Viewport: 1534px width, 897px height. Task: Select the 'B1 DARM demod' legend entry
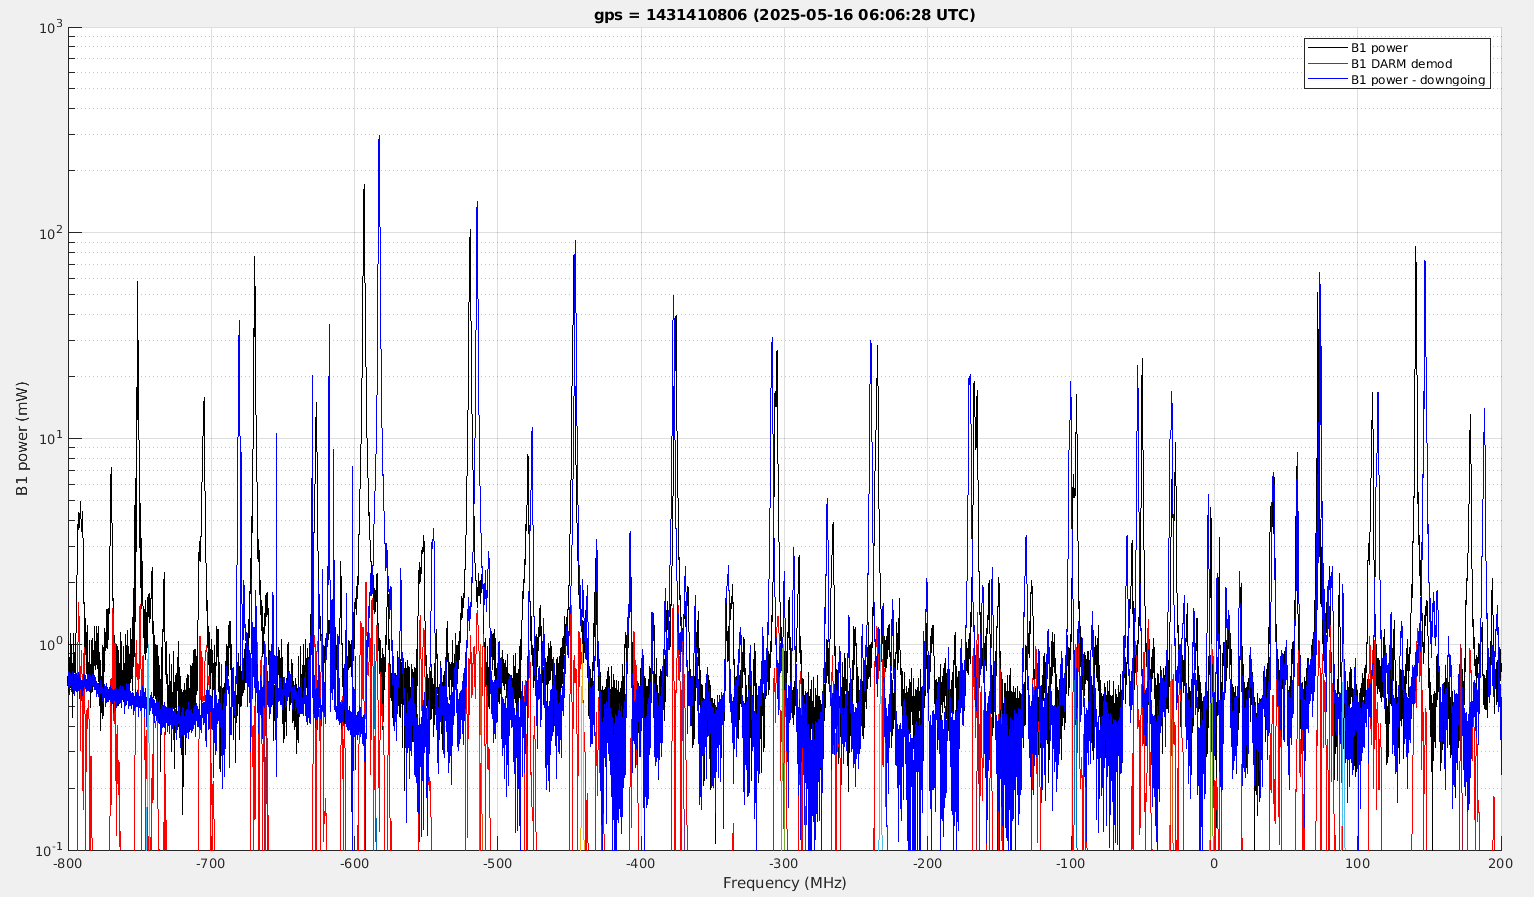pos(1401,64)
